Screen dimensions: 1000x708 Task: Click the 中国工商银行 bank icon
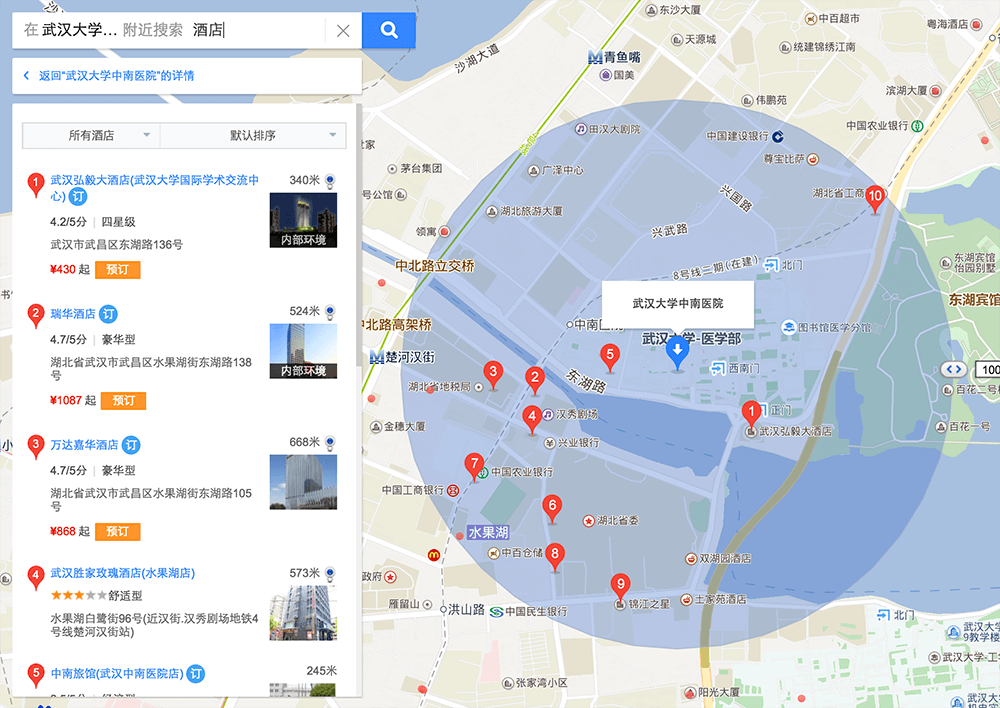point(453,490)
